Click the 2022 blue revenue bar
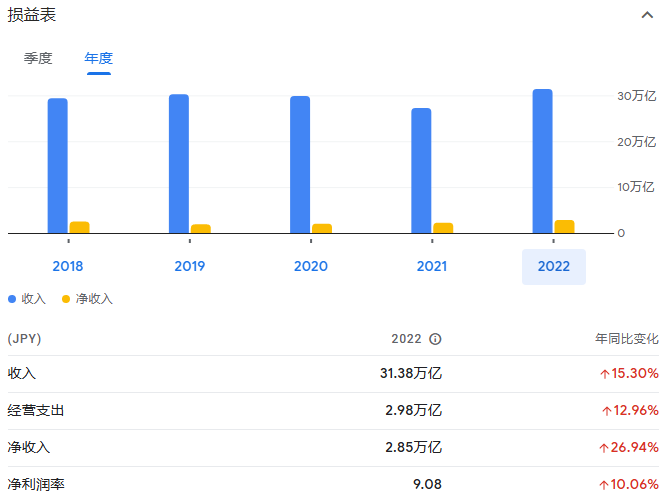The width and height of the screenshot is (667, 501). tap(542, 161)
